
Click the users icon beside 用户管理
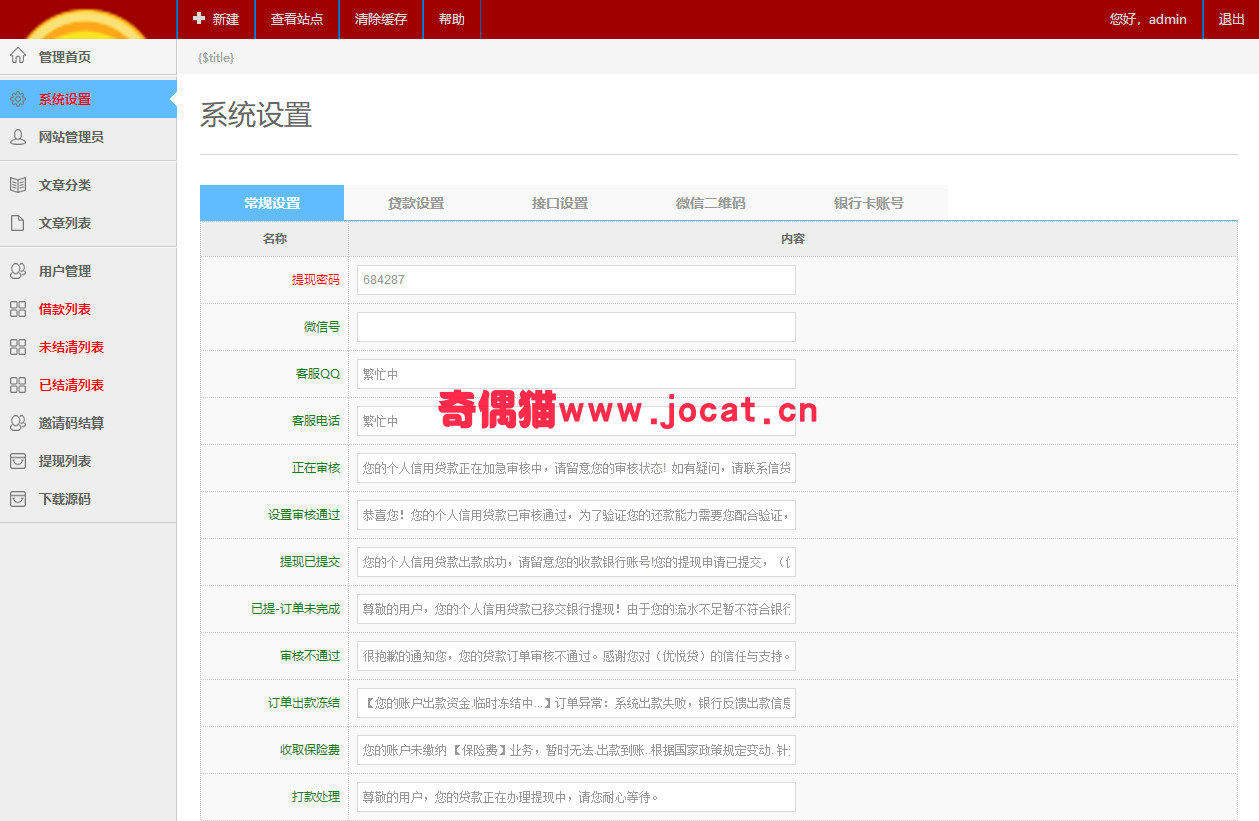[18, 271]
